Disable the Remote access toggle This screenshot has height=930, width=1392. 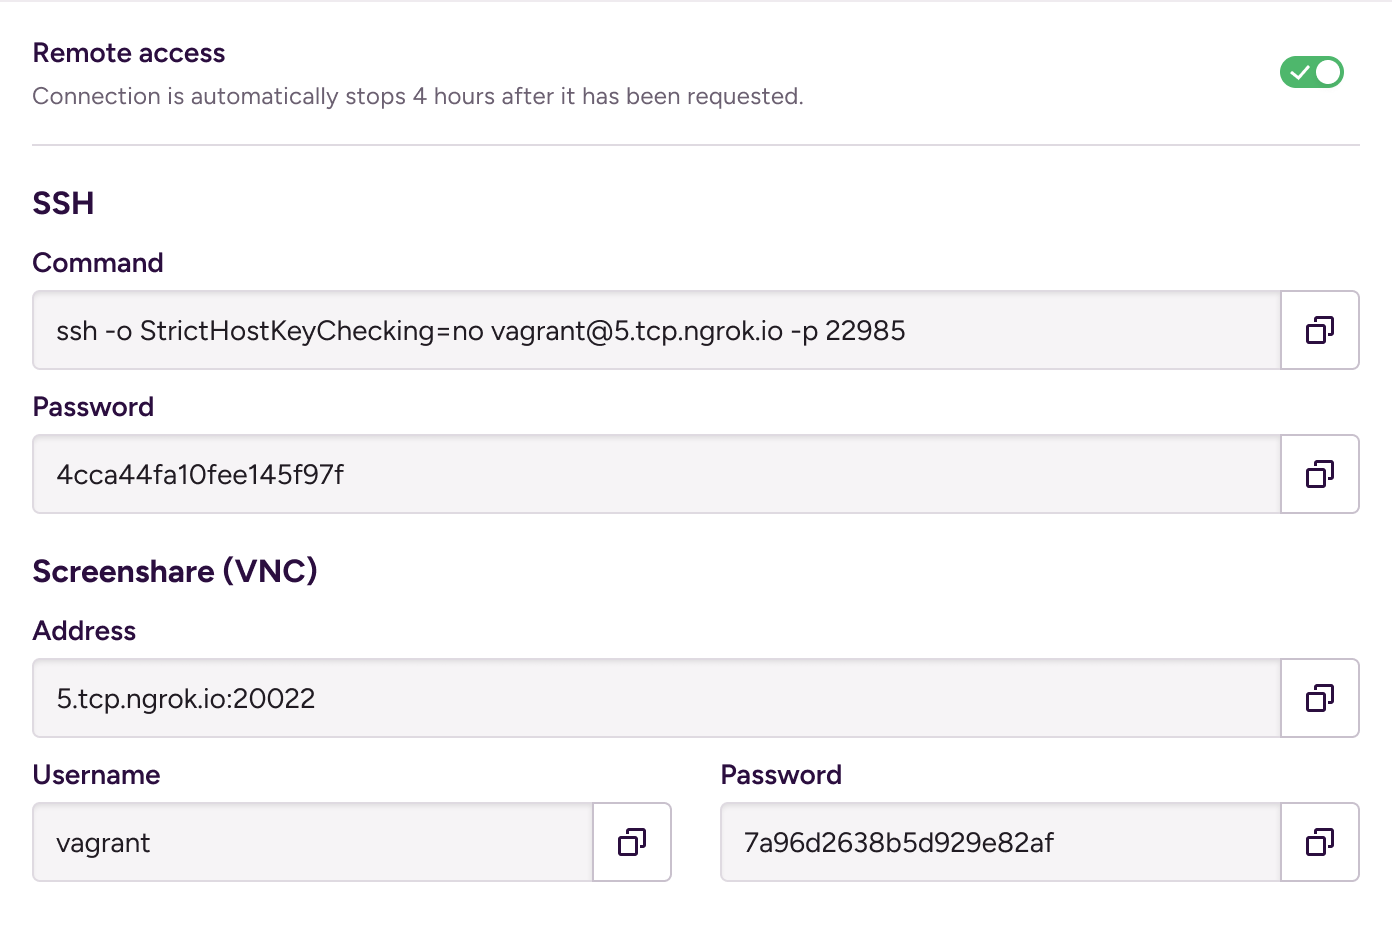(1312, 72)
